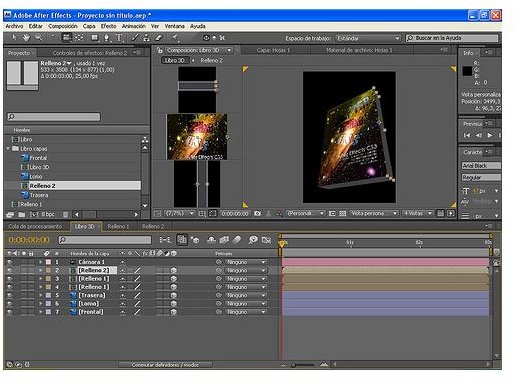Viewport: 514px width, 386px height.
Task: Select the Brush tool
Action: pyautogui.click(x=134, y=38)
